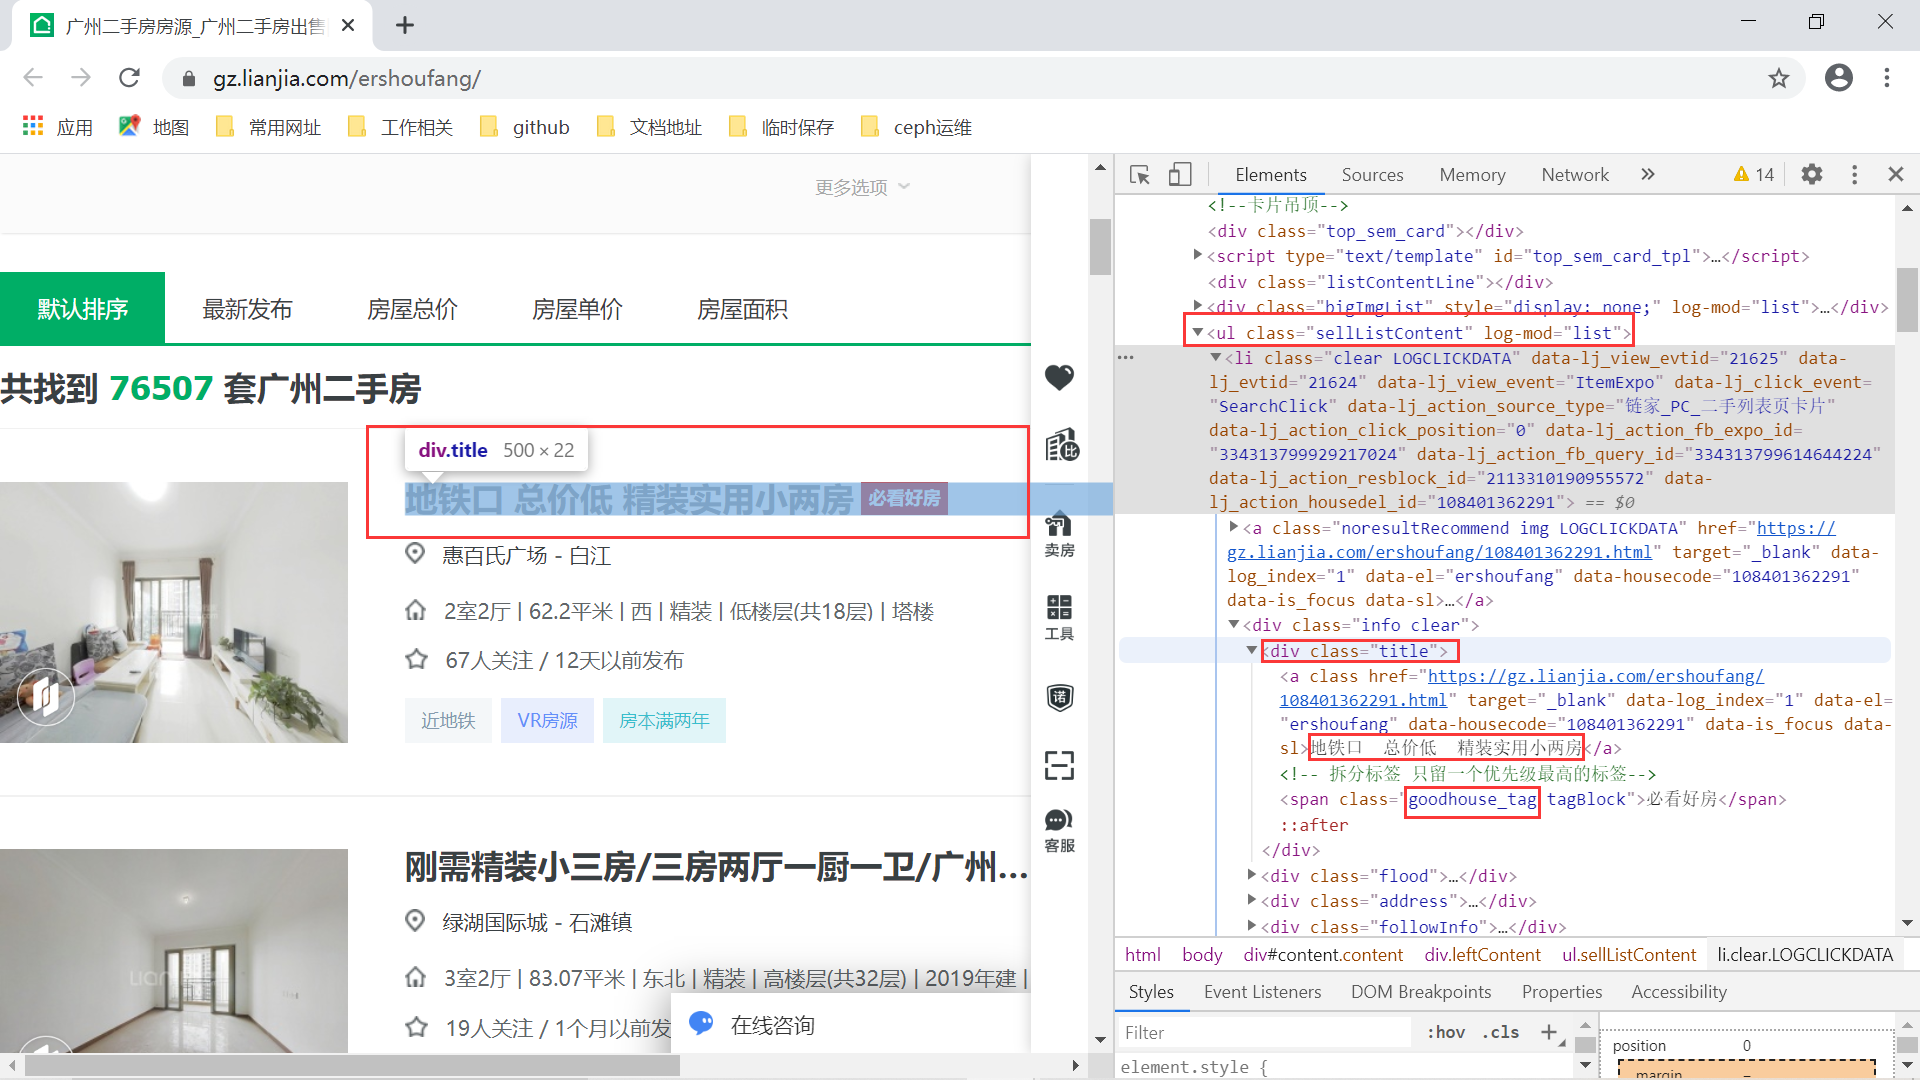Sort listings by 房屋面积
Viewport: 1920px width, 1080px height.
coord(742,309)
